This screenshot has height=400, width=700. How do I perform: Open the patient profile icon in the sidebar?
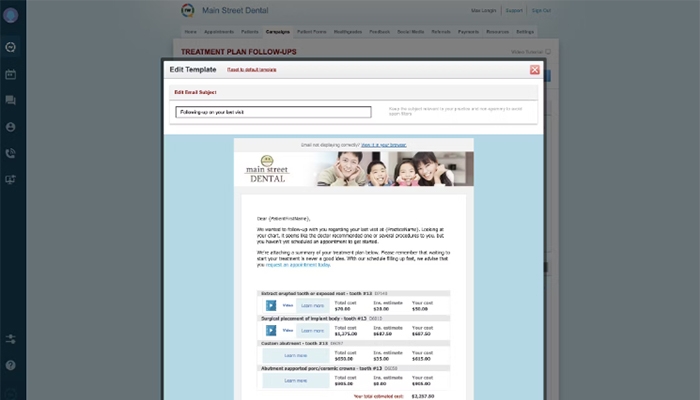[10, 127]
